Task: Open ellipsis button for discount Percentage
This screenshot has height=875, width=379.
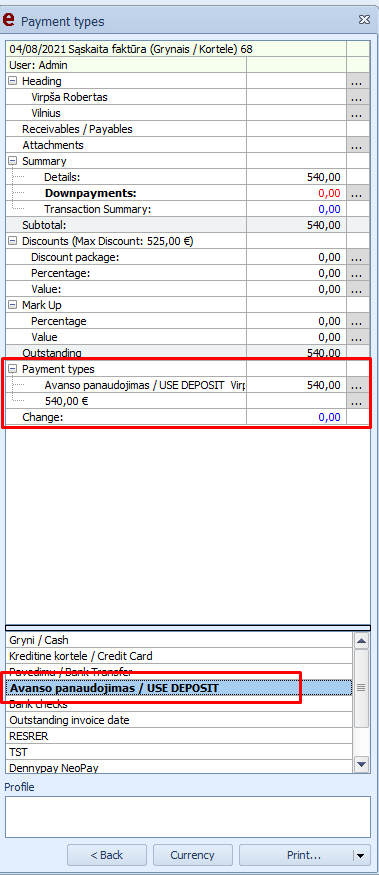Action: [357, 273]
